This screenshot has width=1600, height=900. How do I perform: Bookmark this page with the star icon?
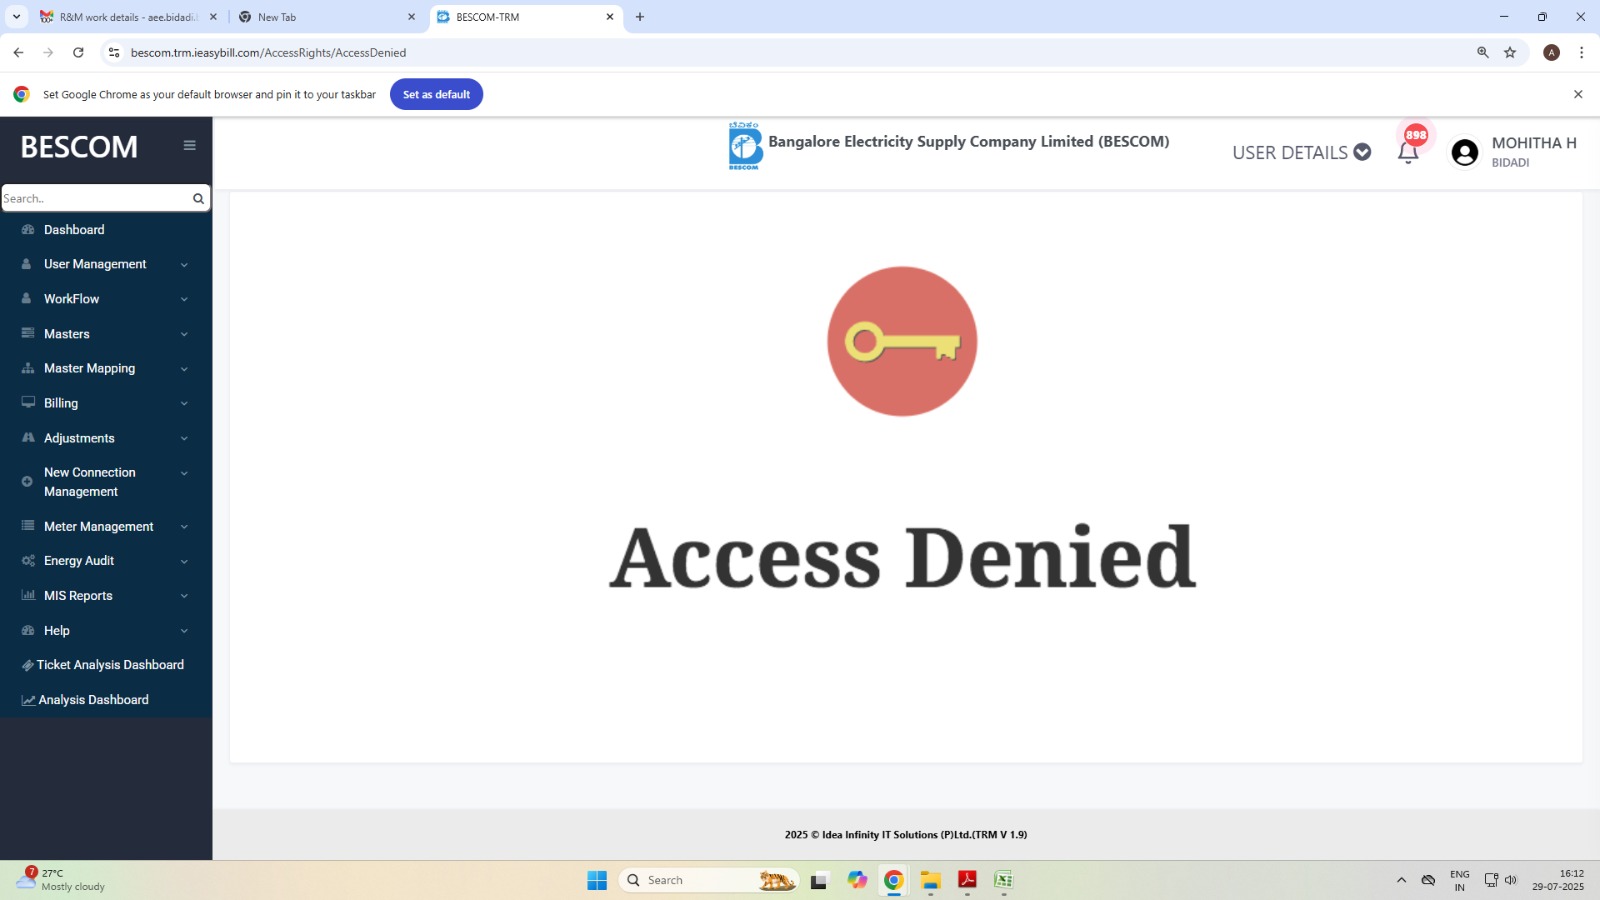[1510, 52]
